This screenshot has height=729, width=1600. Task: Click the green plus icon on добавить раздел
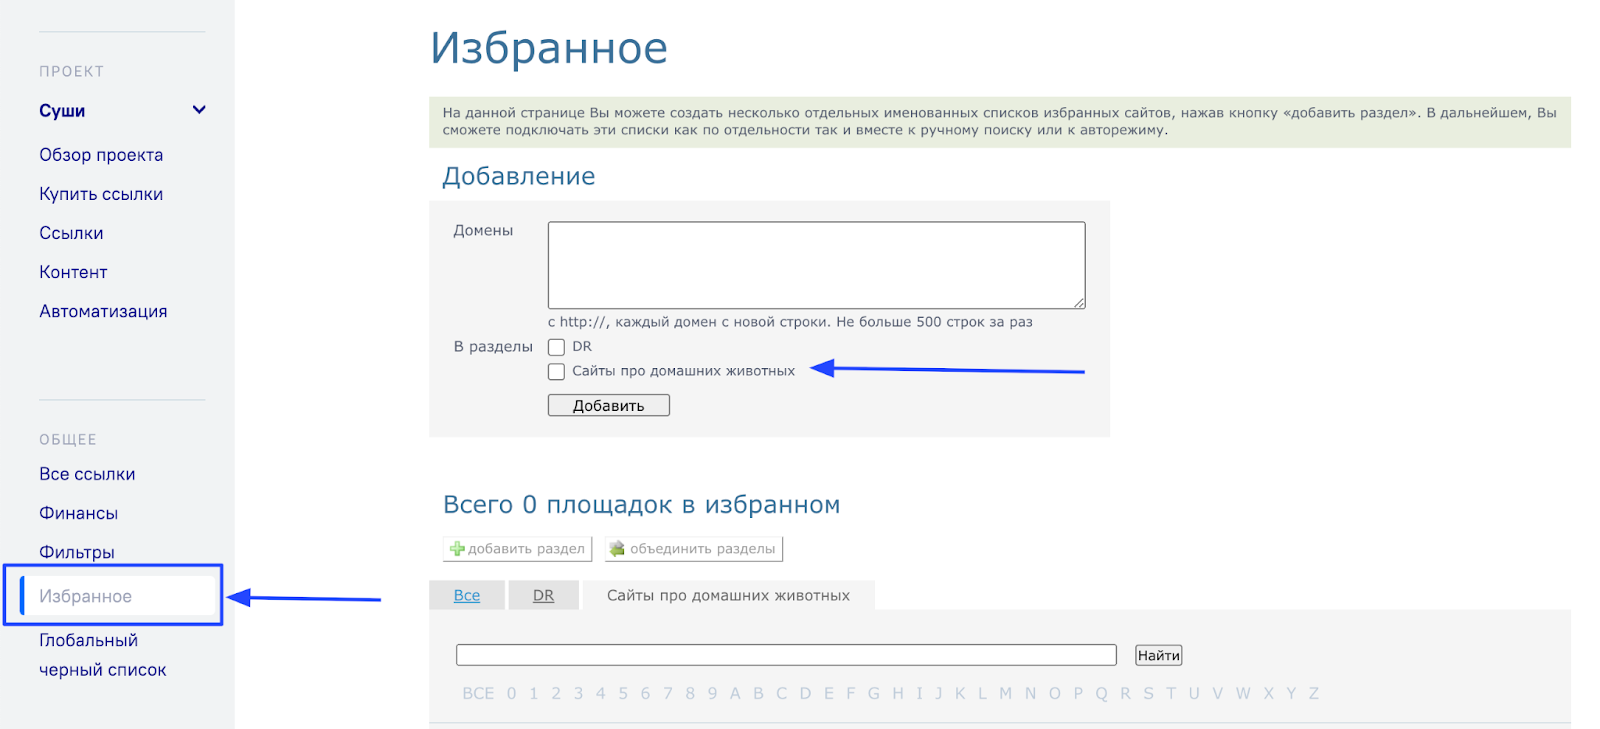tap(457, 549)
